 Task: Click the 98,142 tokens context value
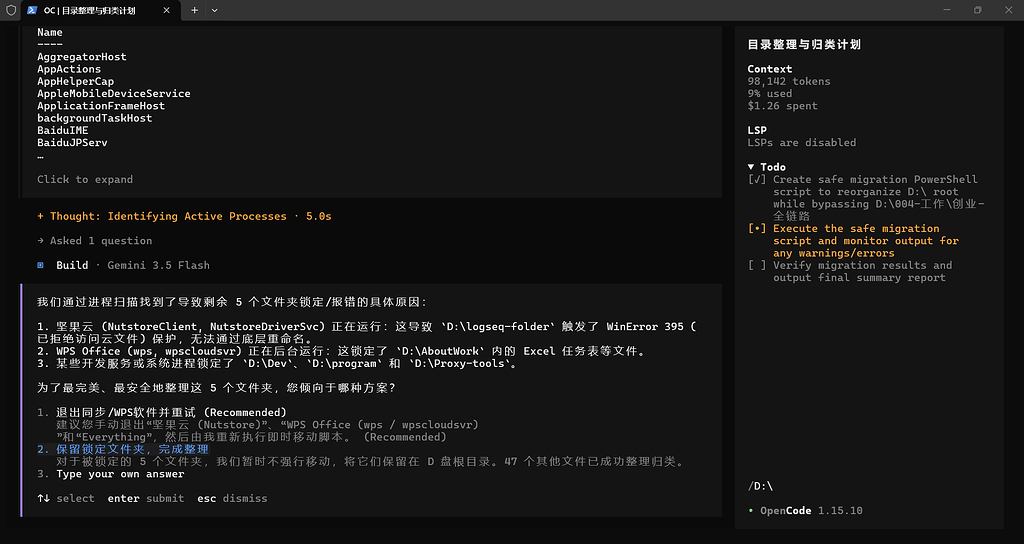pyautogui.click(x=789, y=82)
